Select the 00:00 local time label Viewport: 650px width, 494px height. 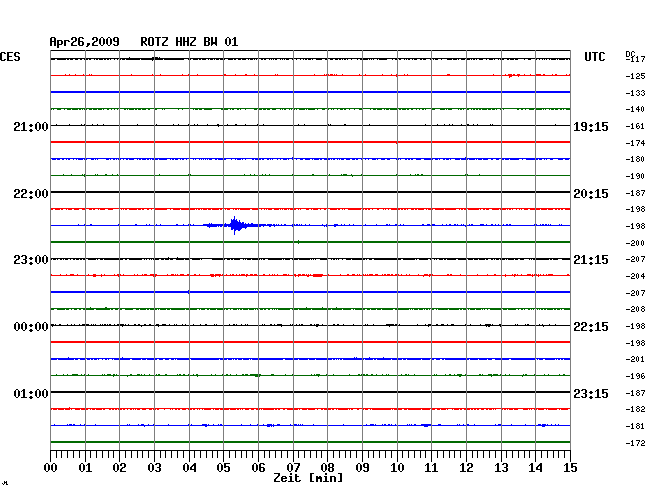coord(31,327)
